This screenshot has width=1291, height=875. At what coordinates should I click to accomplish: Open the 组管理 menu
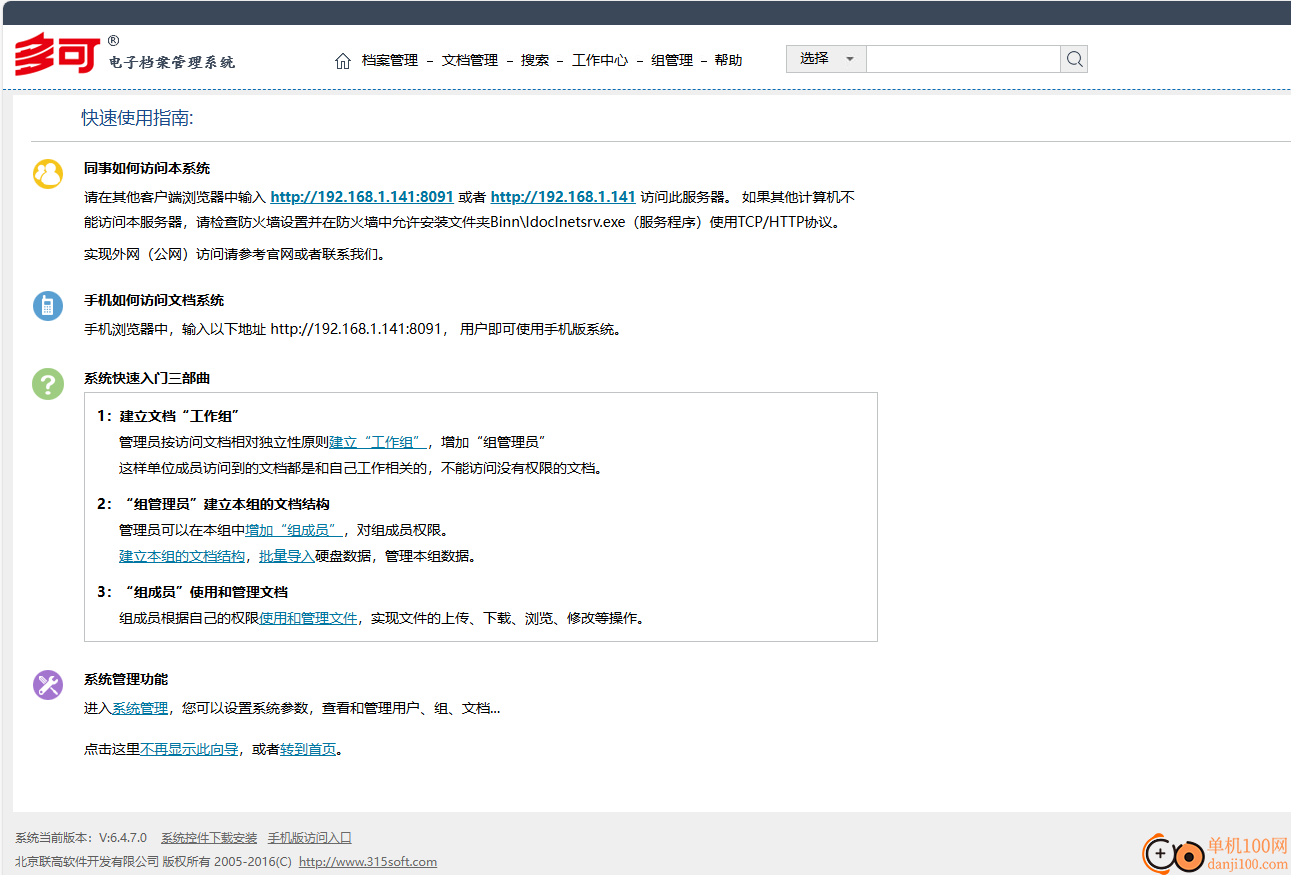(672, 60)
